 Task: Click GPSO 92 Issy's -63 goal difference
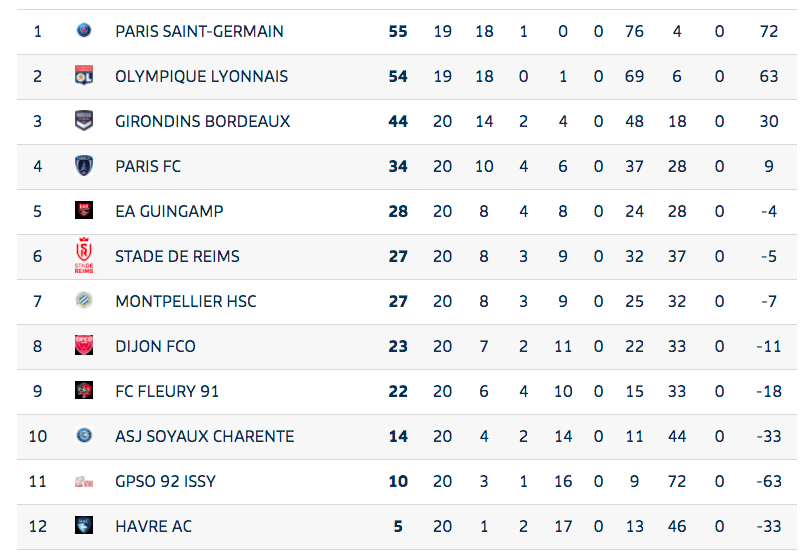(768, 481)
